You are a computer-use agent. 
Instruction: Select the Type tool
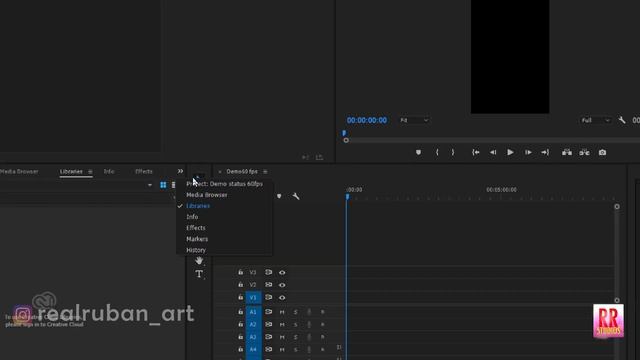click(199, 274)
